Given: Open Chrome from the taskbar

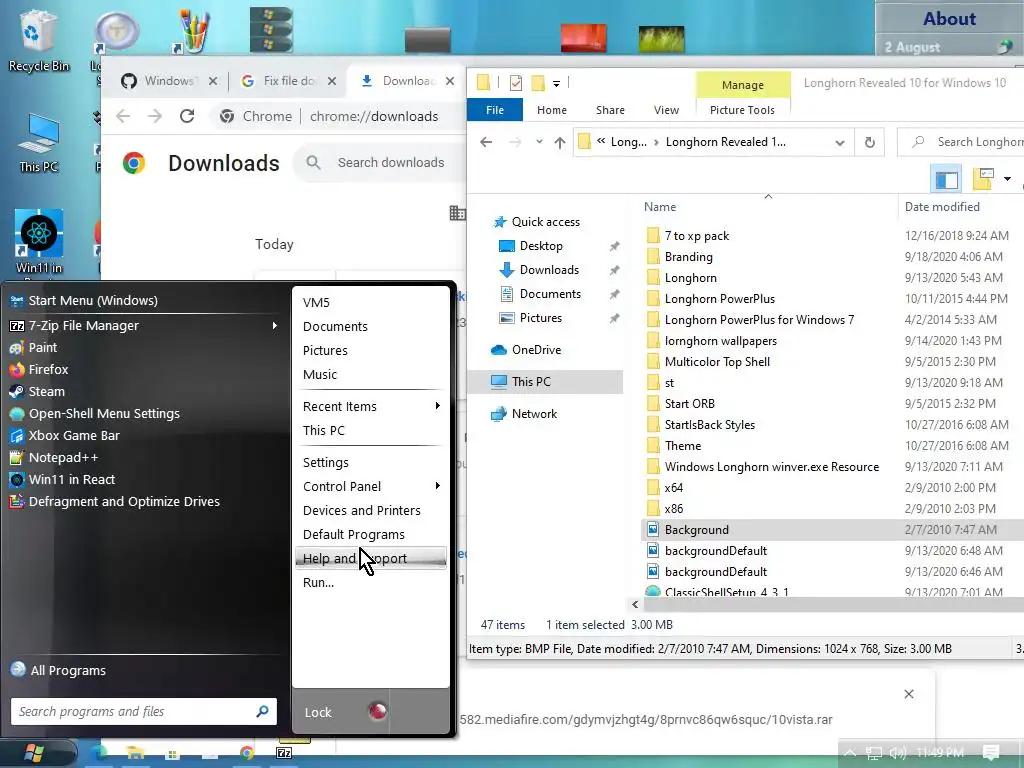Looking at the screenshot, I should pos(247,753).
